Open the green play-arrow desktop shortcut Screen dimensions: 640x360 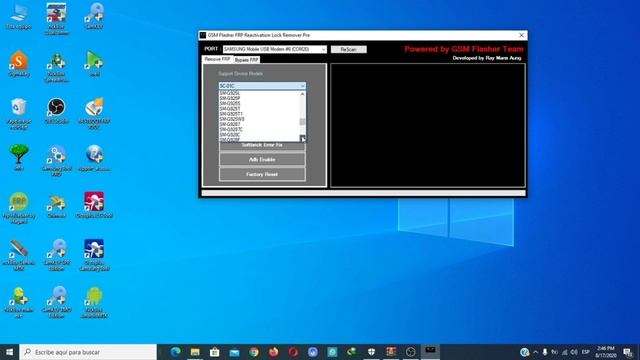94,64
